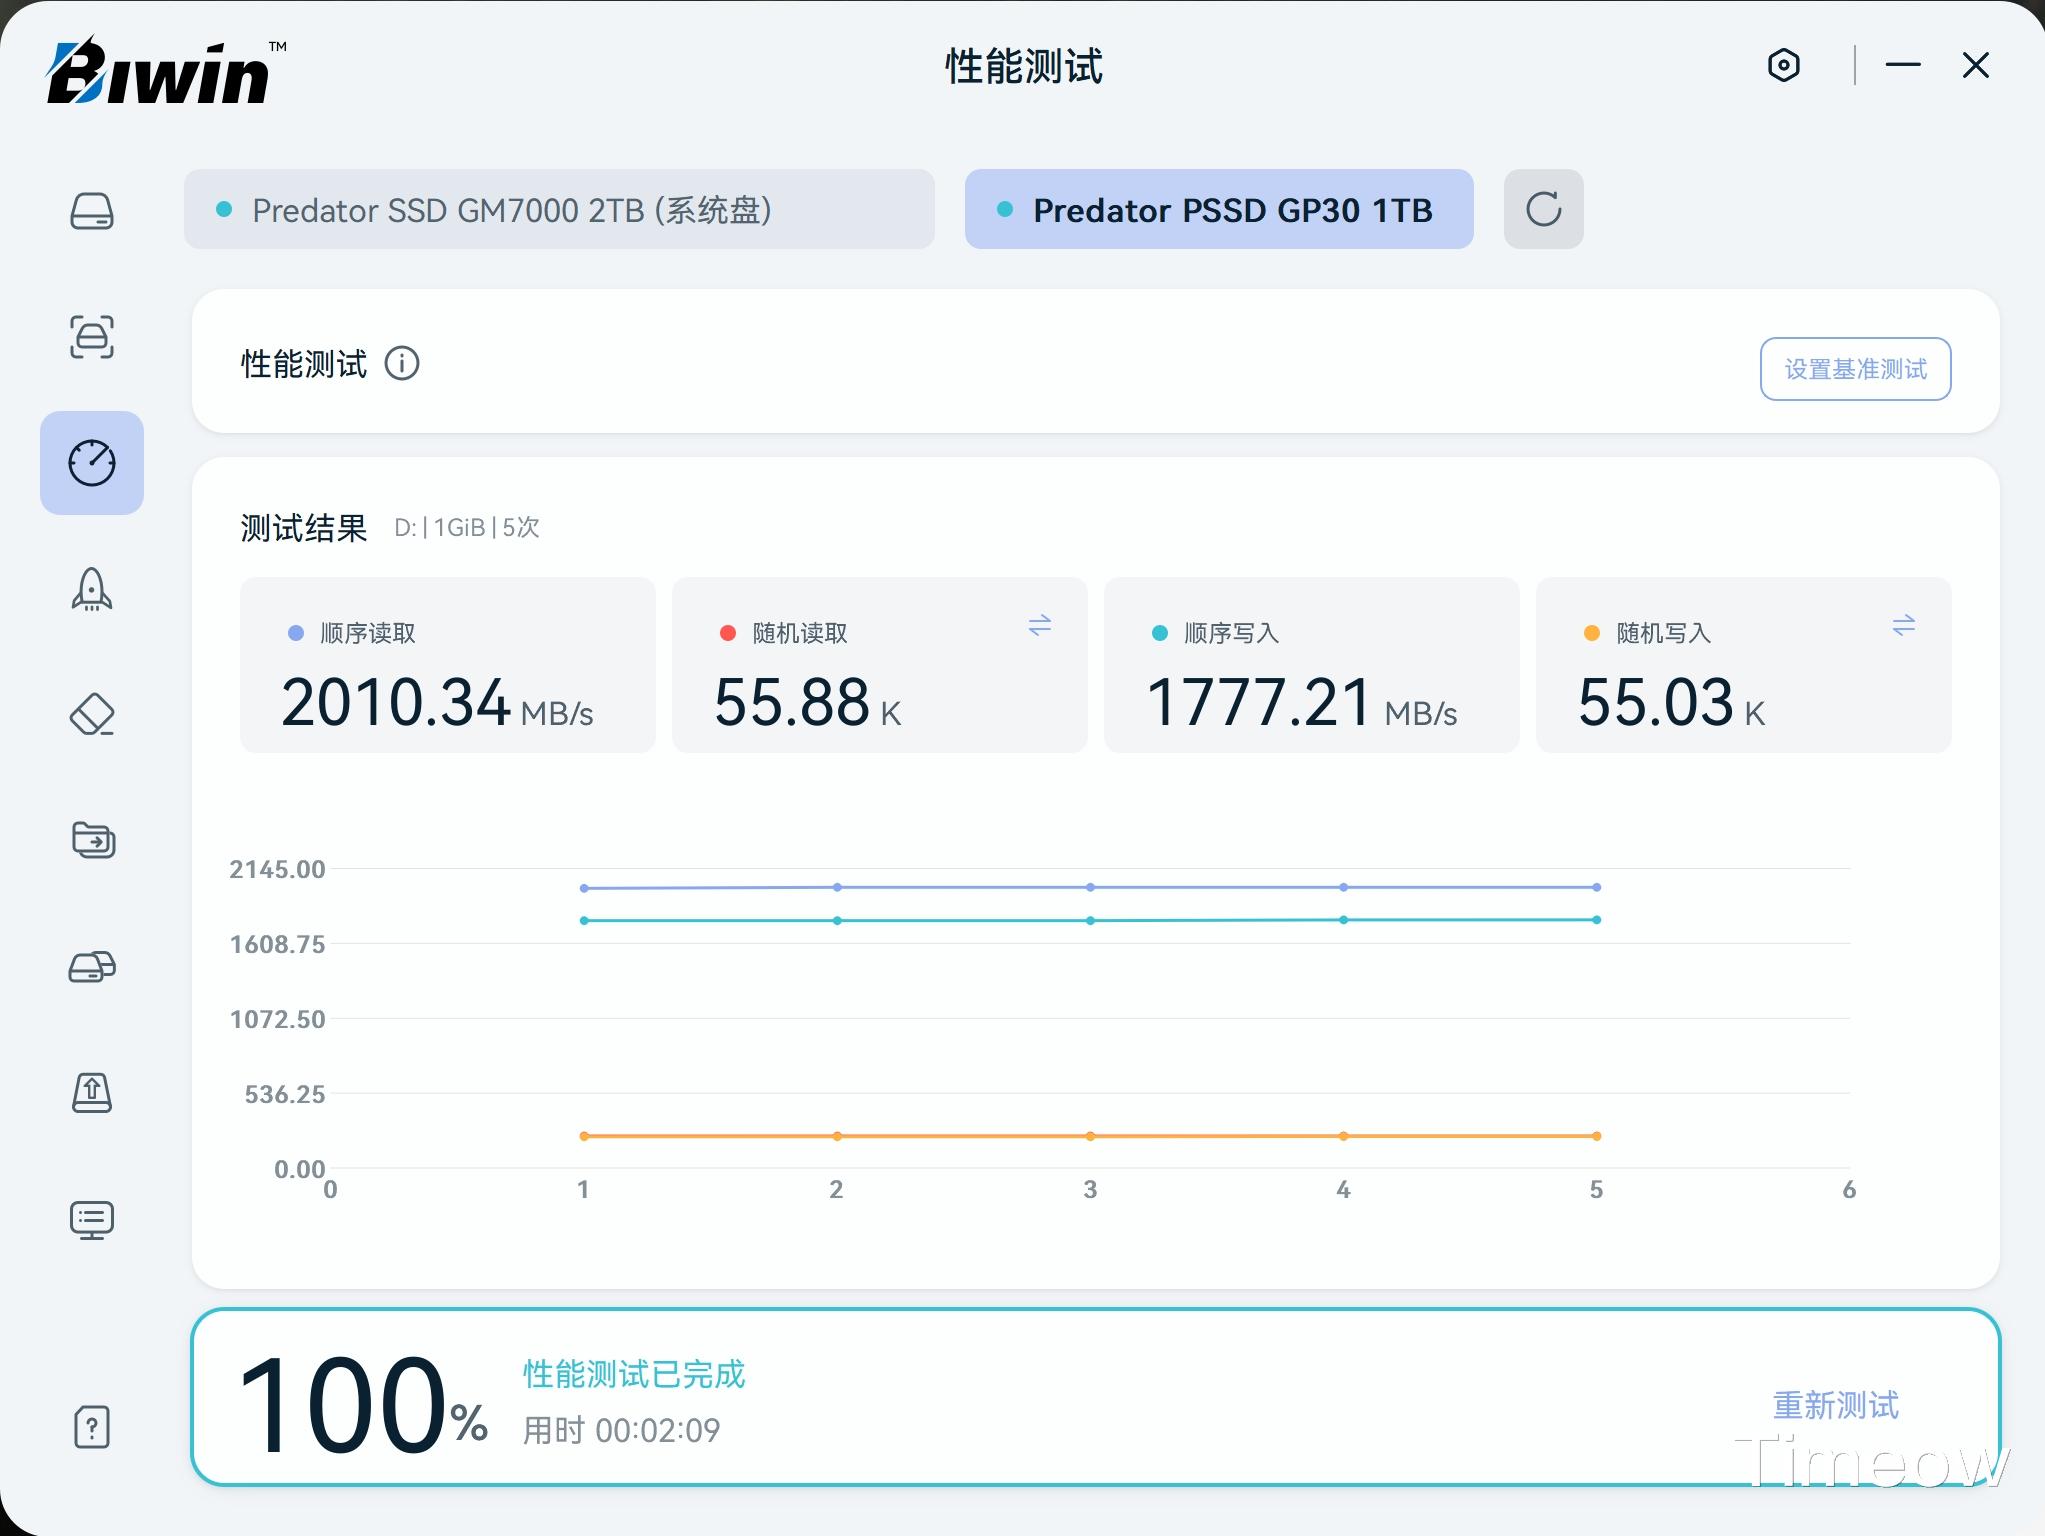The height and width of the screenshot is (1536, 2045).
Task: Toggle the 随机写入 unit switch arrows
Action: click(x=1903, y=626)
